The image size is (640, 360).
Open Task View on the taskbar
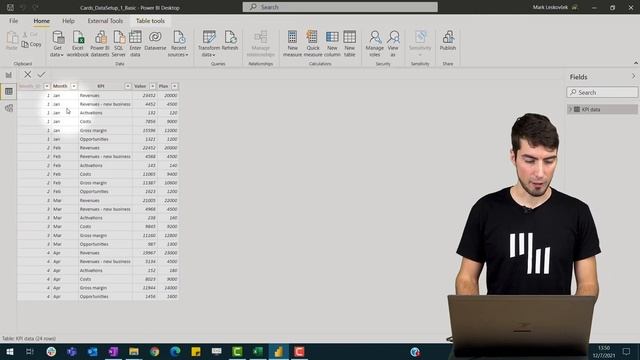[30, 351]
